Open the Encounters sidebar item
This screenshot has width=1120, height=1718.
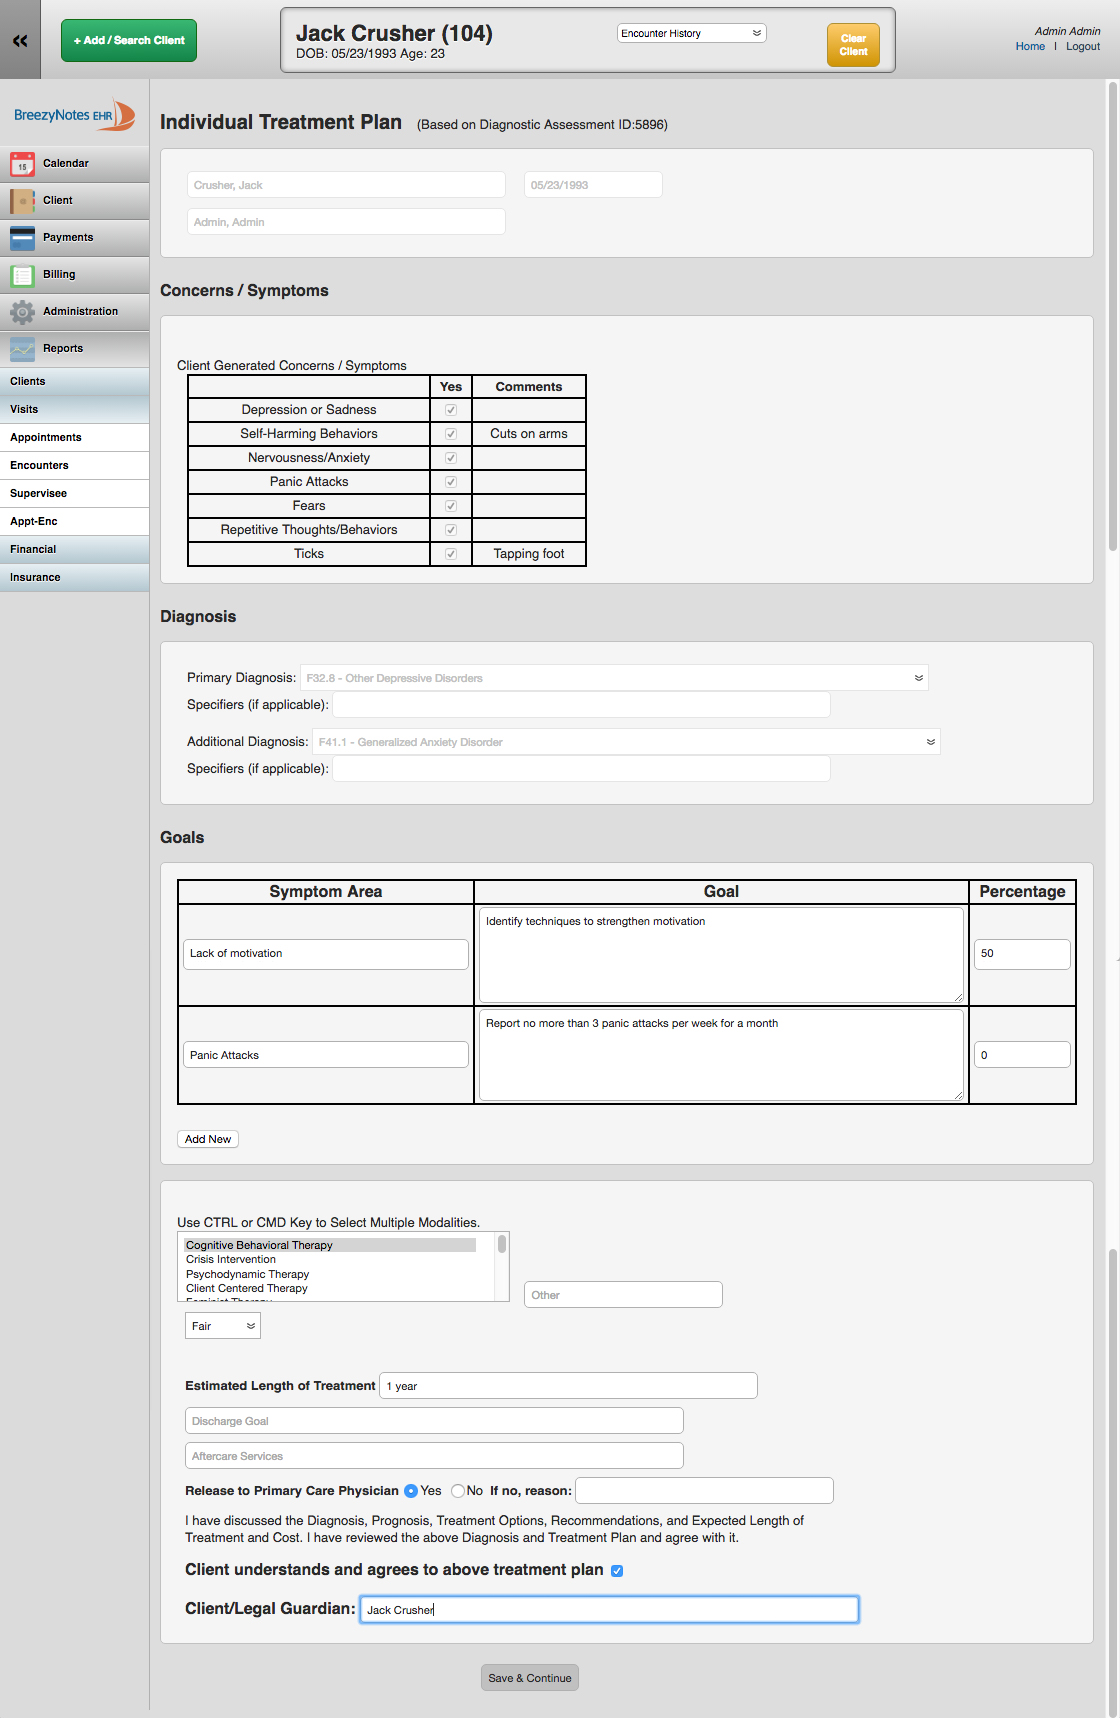point(74,466)
